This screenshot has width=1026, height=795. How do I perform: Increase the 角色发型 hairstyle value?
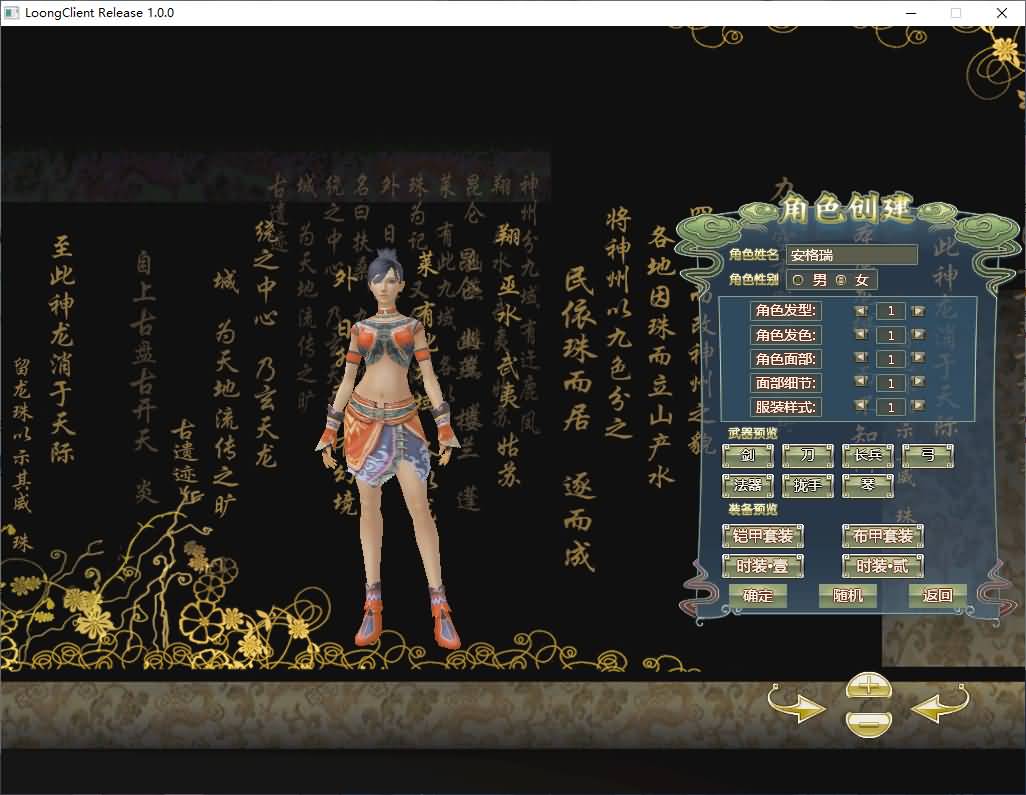918,311
